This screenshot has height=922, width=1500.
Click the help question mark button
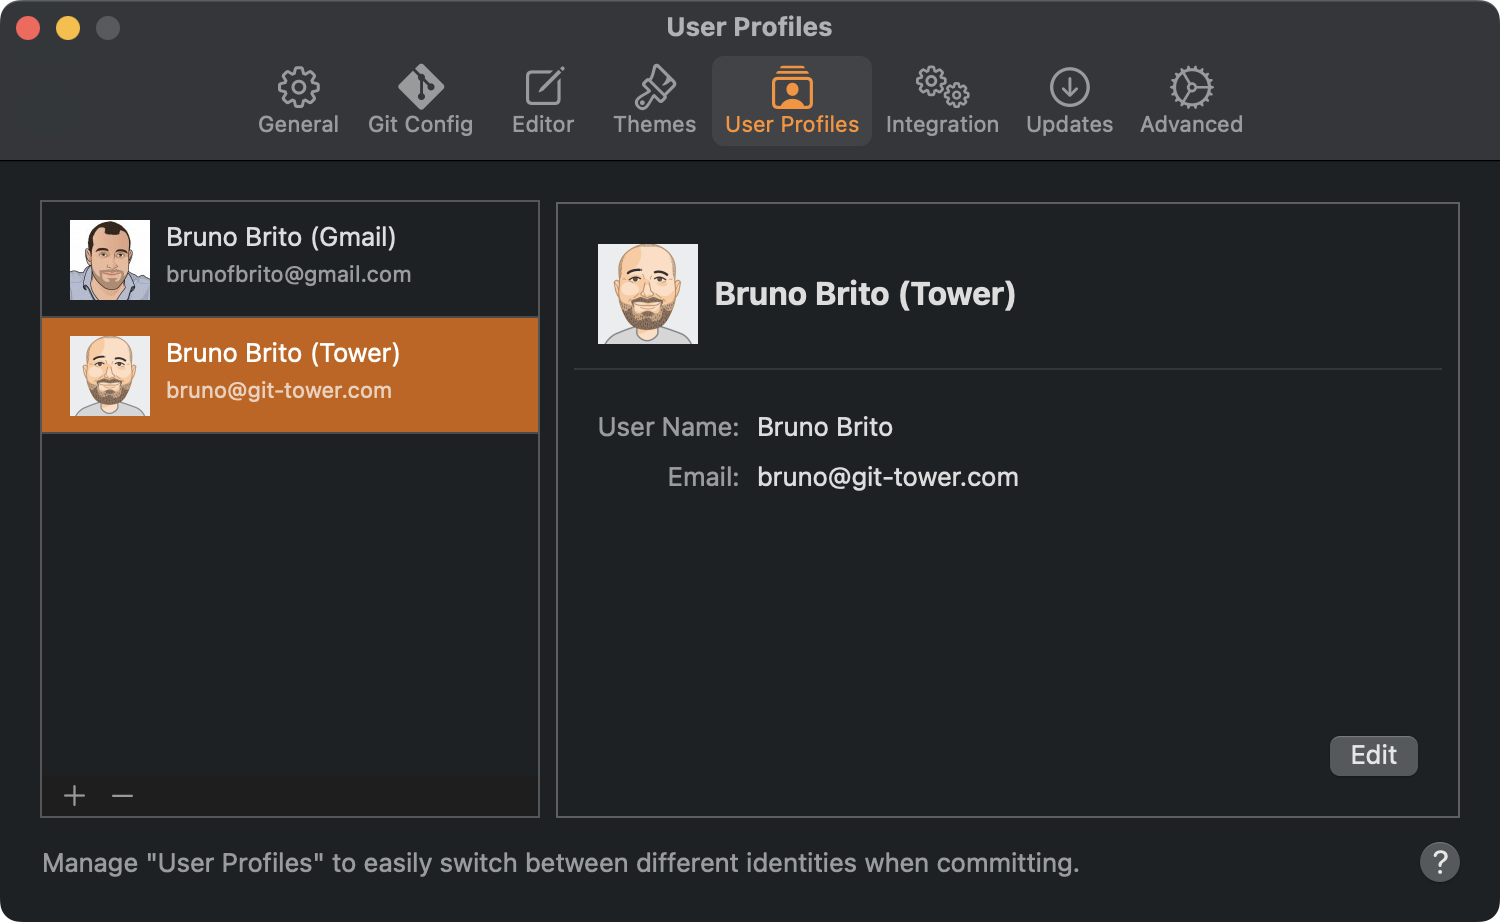(x=1439, y=862)
